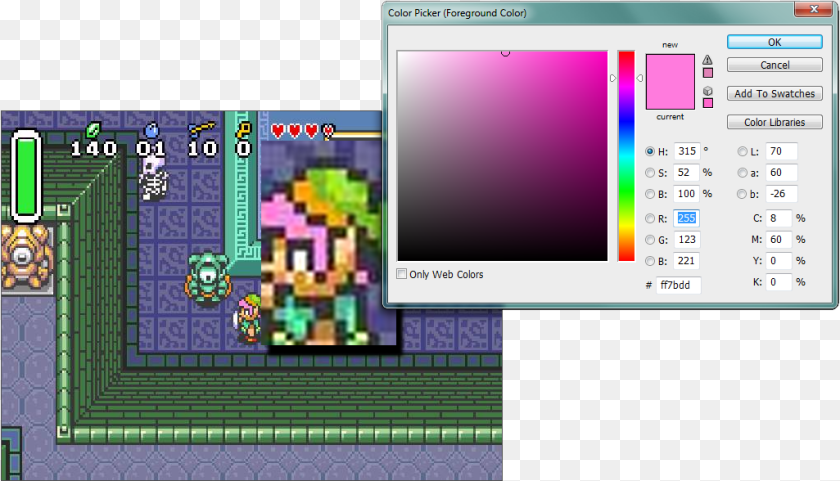Image resolution: width=840 pixels, height=481 pixels.
Task: Select the R red radio button
Action: 650,219
